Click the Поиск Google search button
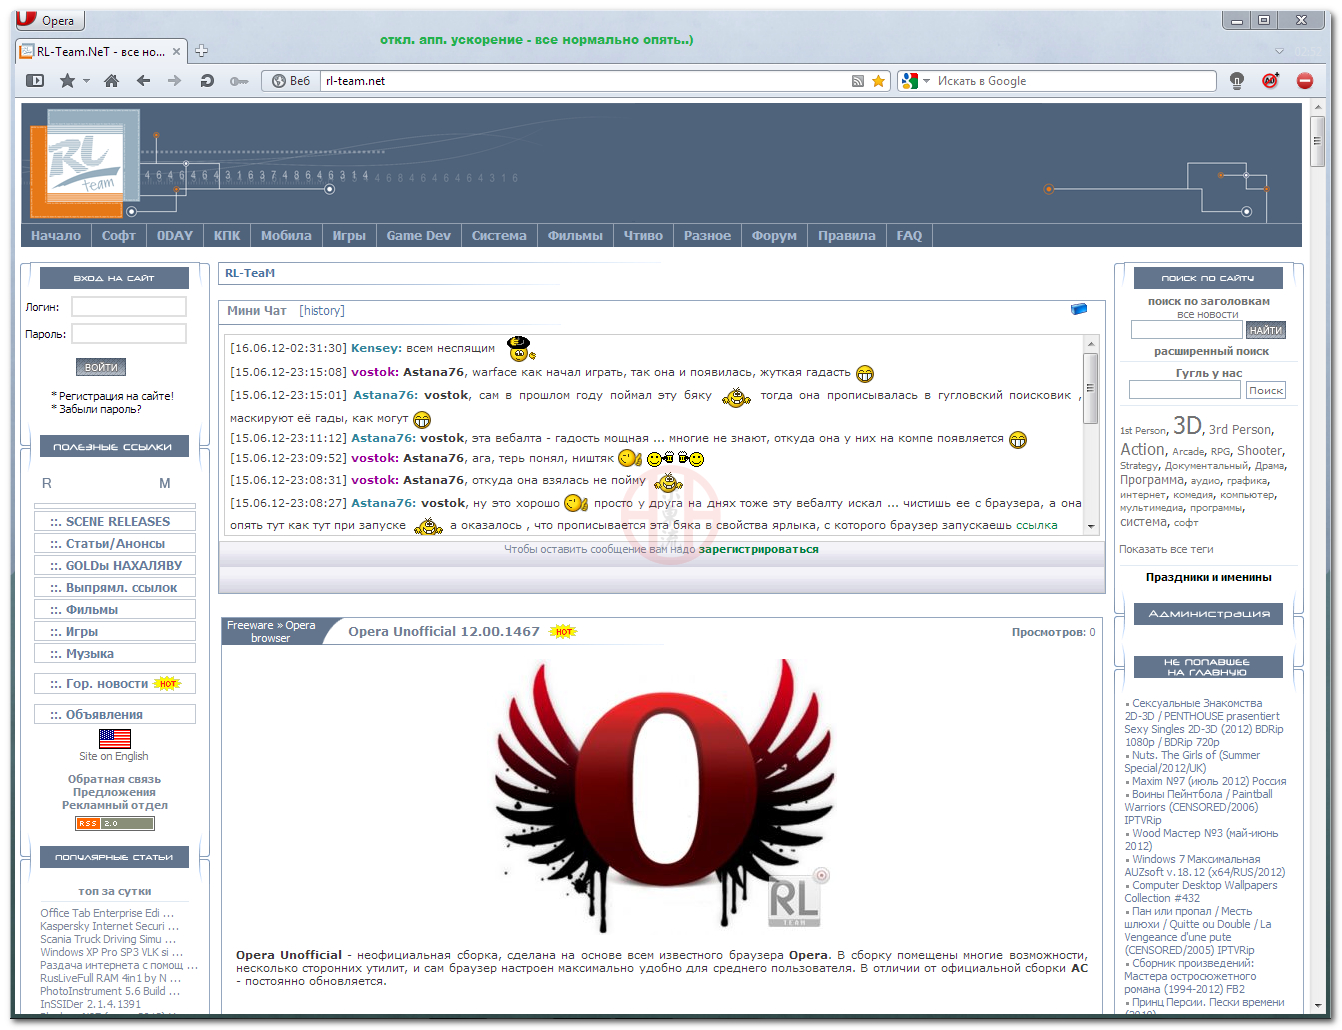This screenshot has height=1030, width=1342. 1265,390
